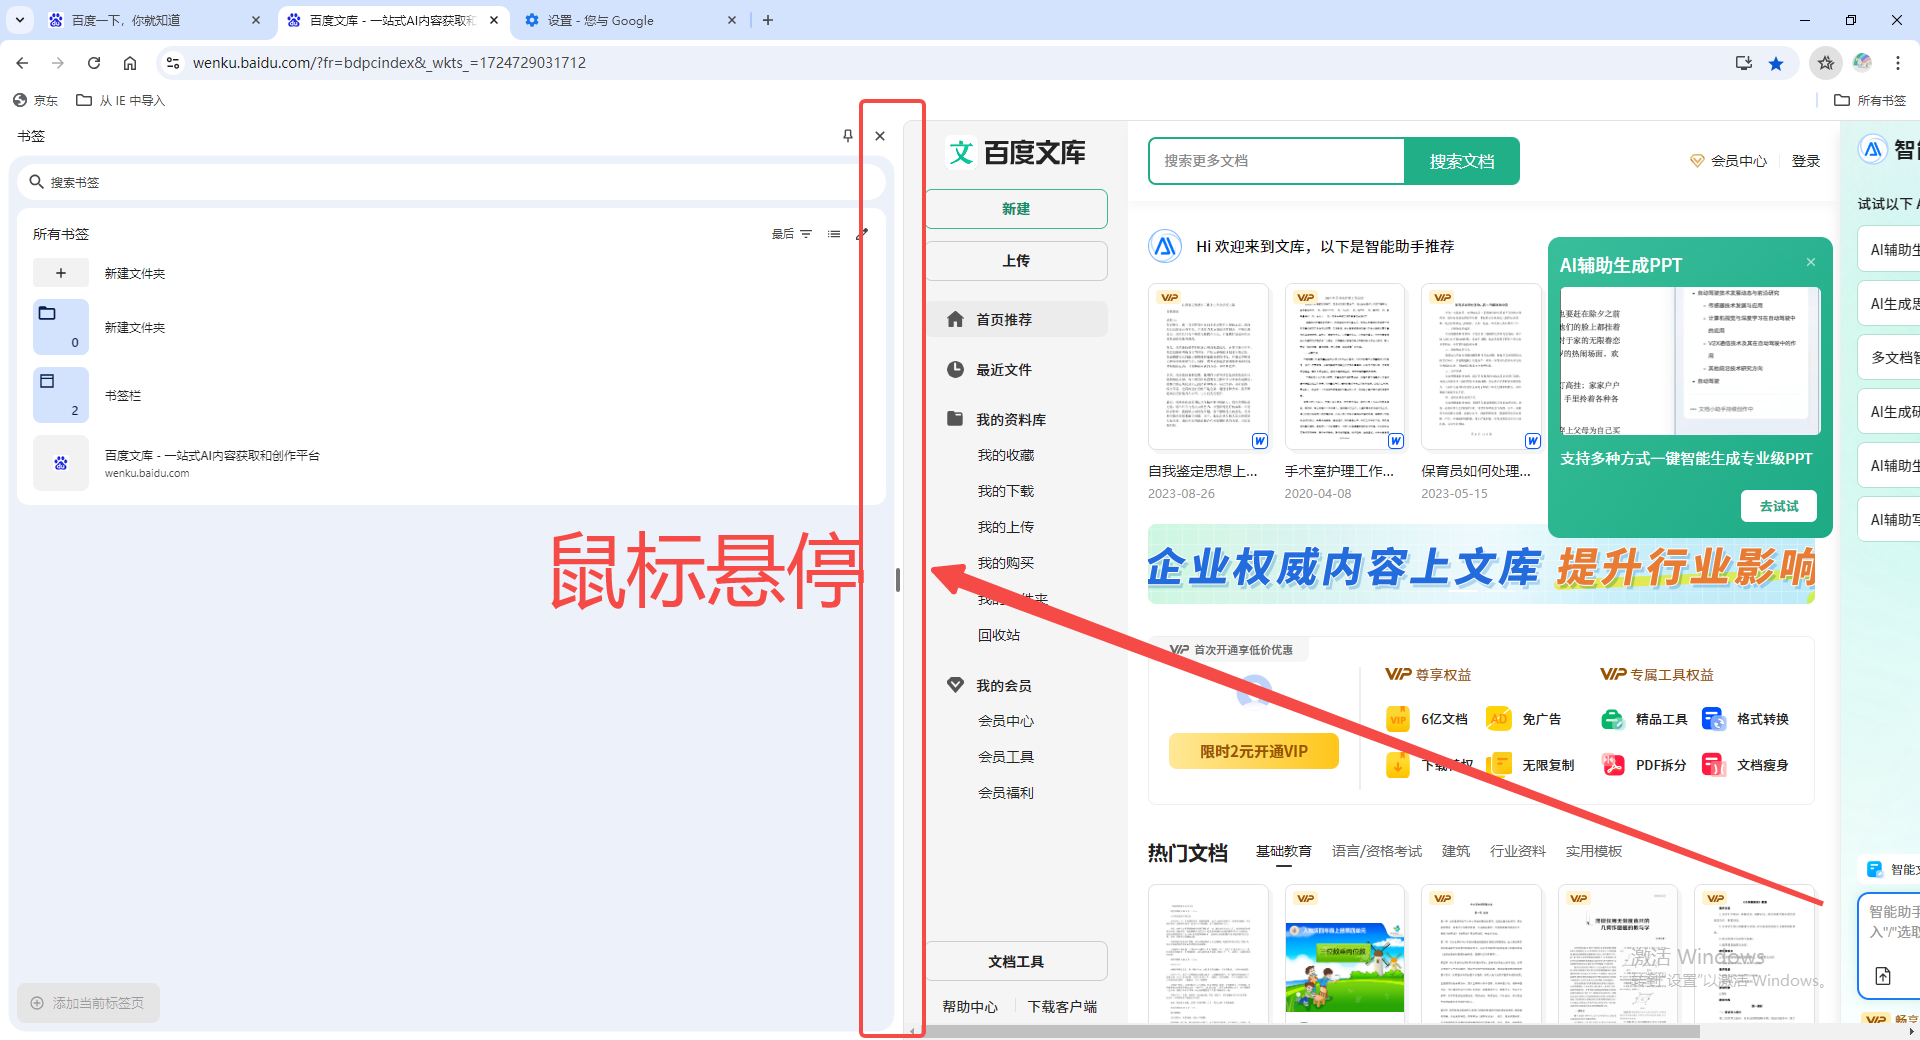Go back to previous page
This screenshot has width=1920, height=1040.
[22, 63]
